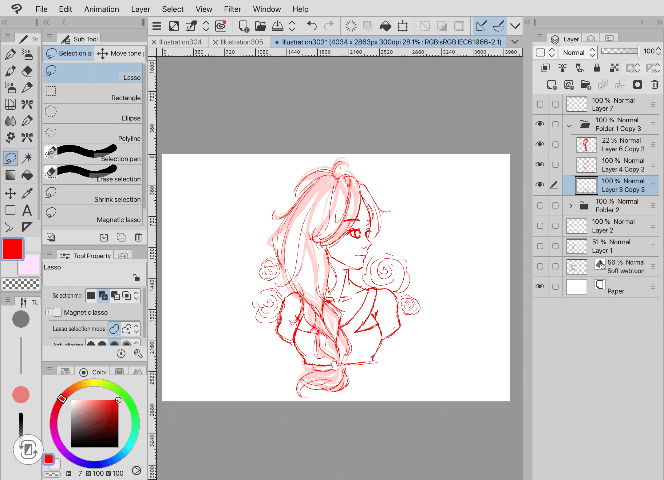Select the Magnetic lasso sub tool

(x=93, y=215)
